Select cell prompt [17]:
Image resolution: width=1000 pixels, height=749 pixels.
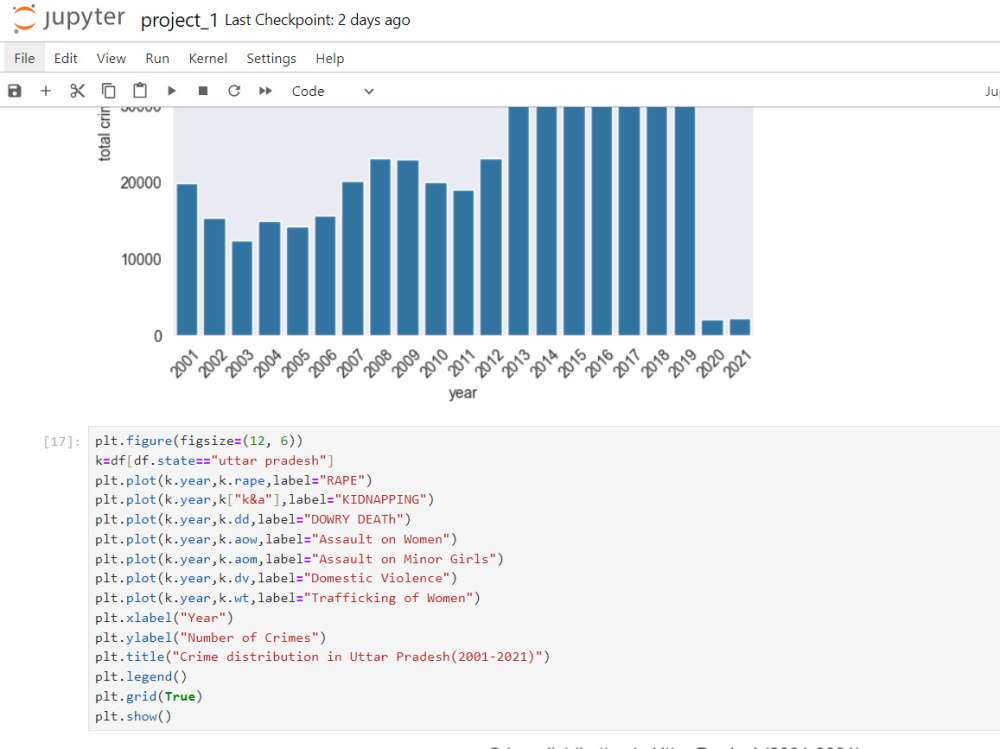point(62,441)
